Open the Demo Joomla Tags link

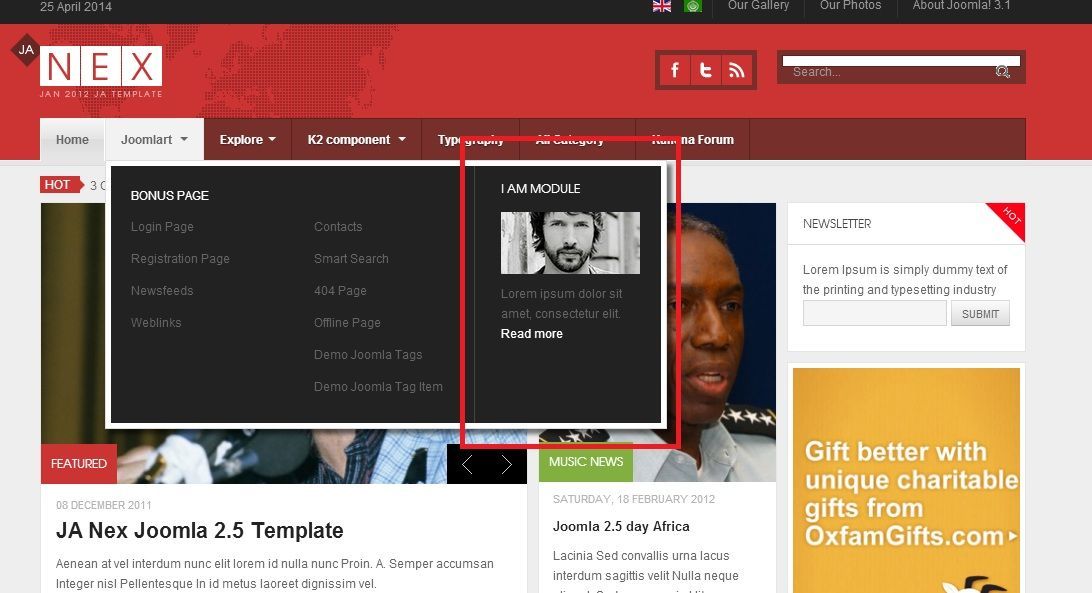click(x=368, y=355)
